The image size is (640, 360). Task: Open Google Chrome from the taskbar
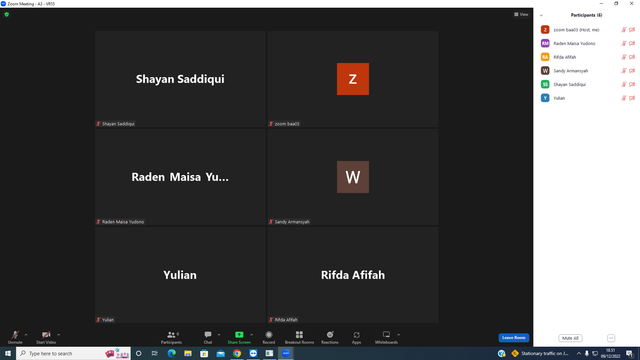tap(237, 353)
